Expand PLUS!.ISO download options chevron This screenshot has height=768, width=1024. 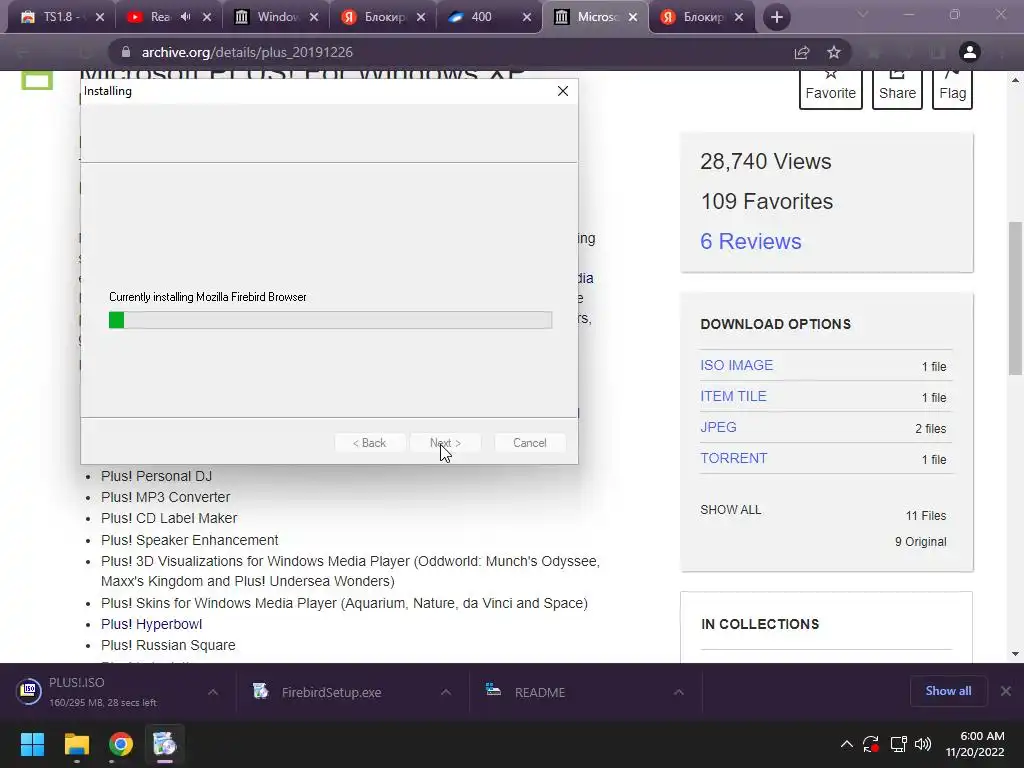click(x=213, y=692)
